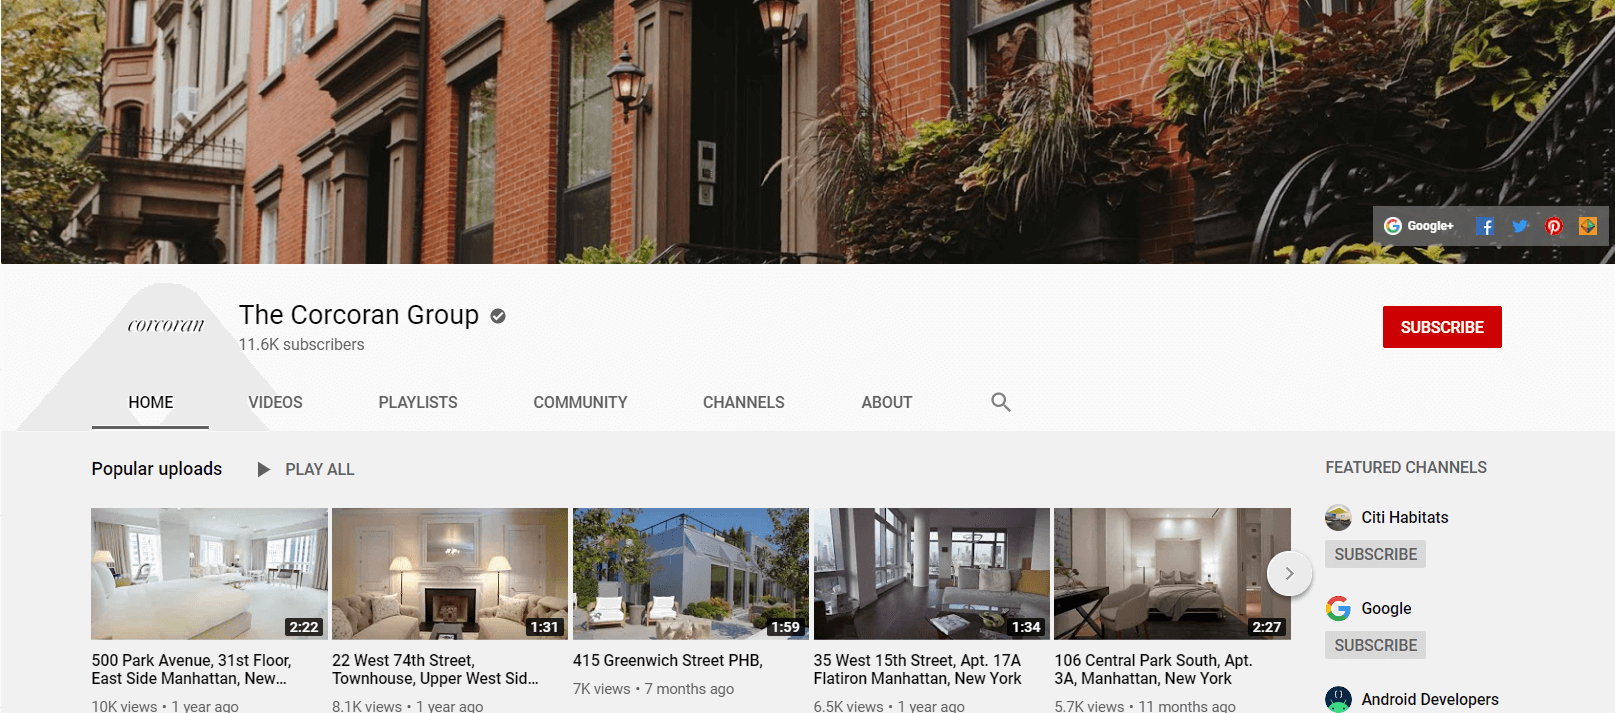Click the orange icon after Pinterest
This screenshot has height=713, width=1615.
pyautogui.click(x=1588, y=226)
